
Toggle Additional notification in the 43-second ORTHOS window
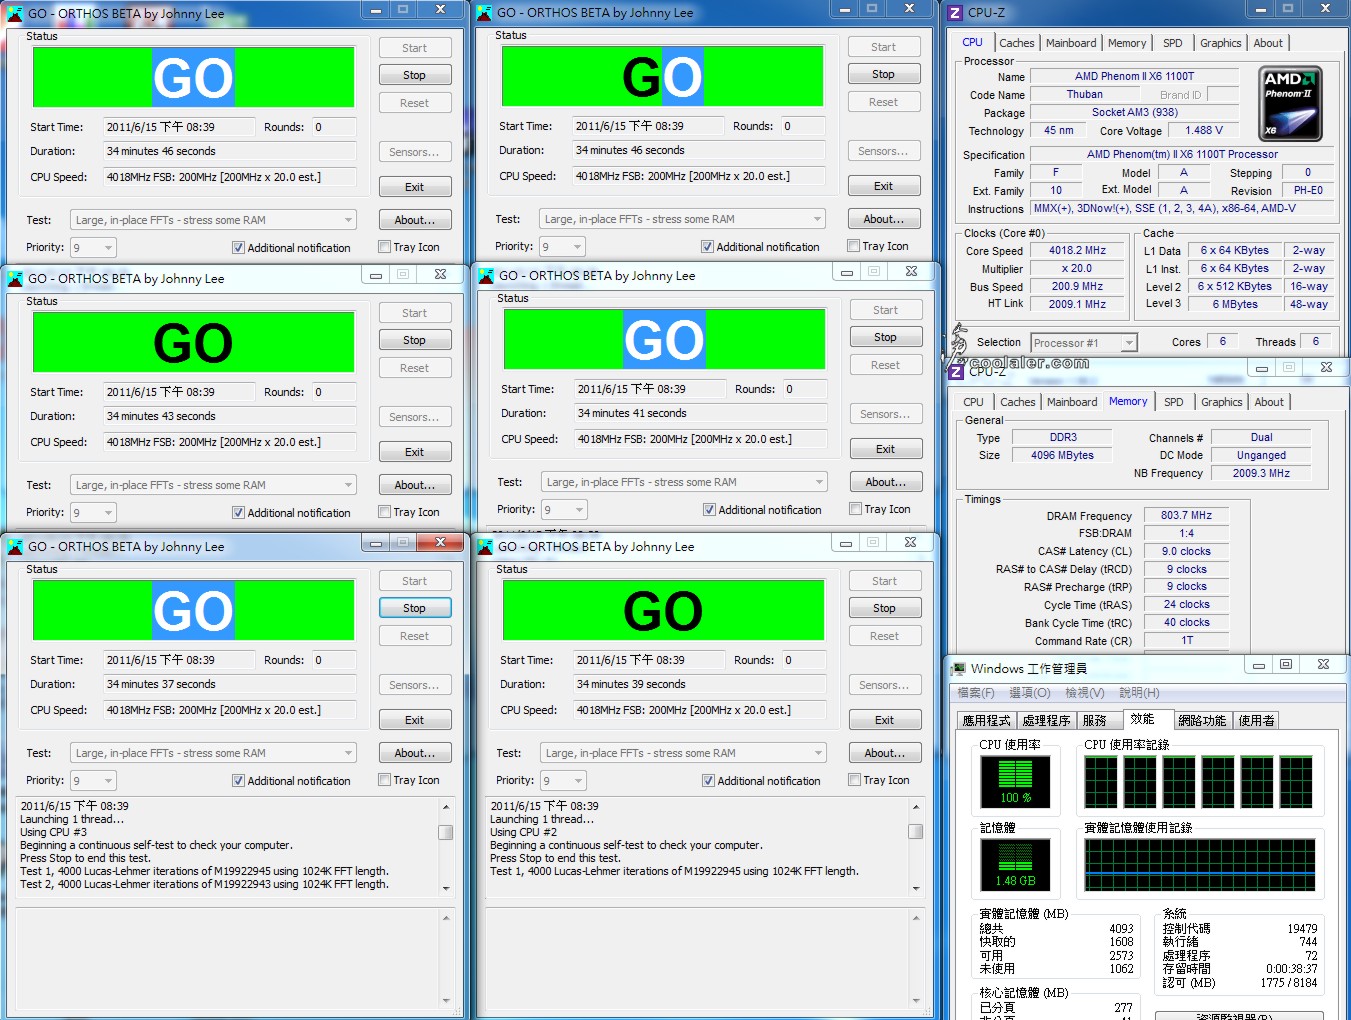tap(238, 512)
